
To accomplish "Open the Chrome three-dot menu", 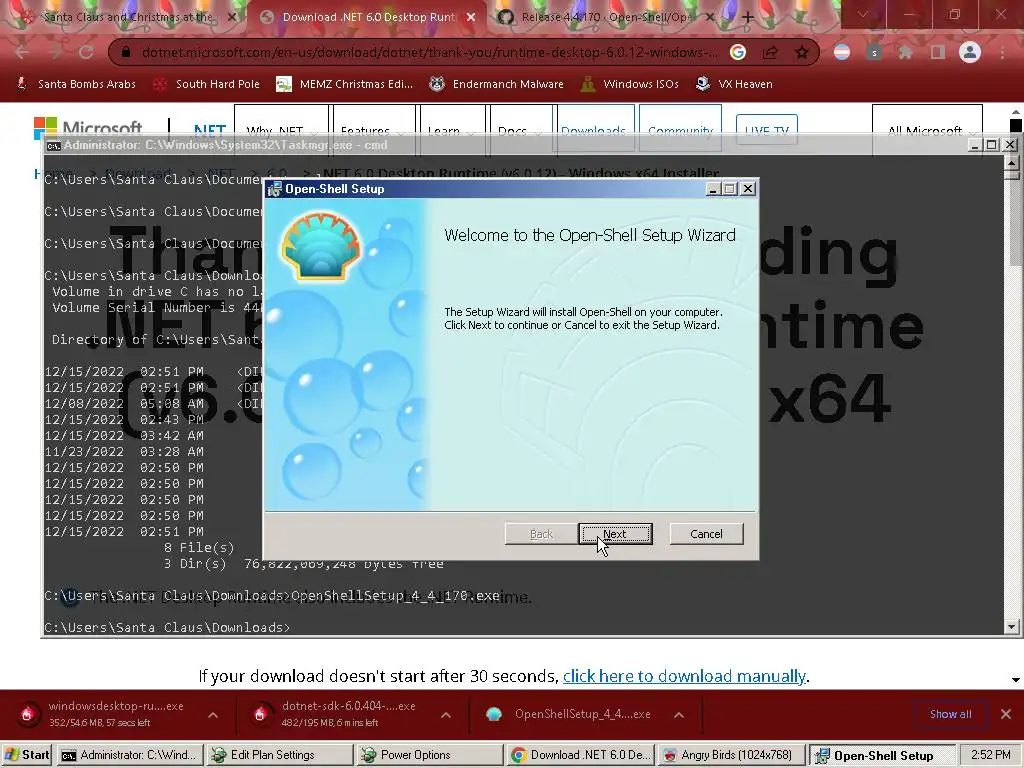I will click(1002, 52).
